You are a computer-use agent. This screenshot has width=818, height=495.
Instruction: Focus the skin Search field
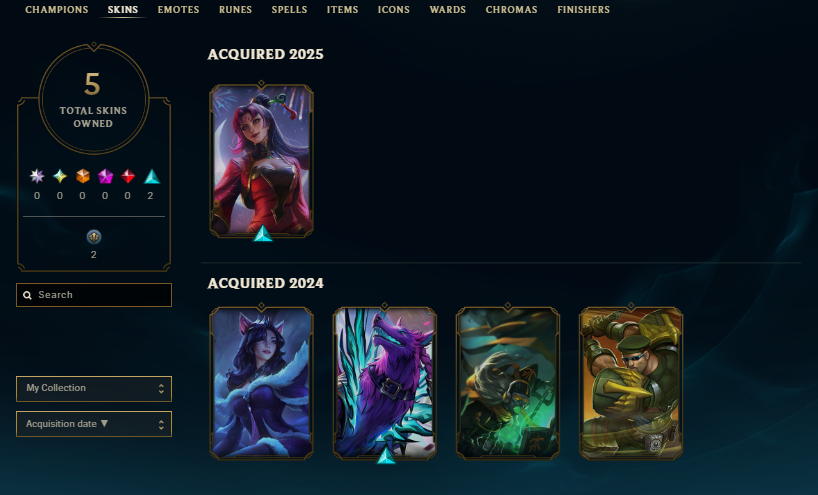[94, 295]
